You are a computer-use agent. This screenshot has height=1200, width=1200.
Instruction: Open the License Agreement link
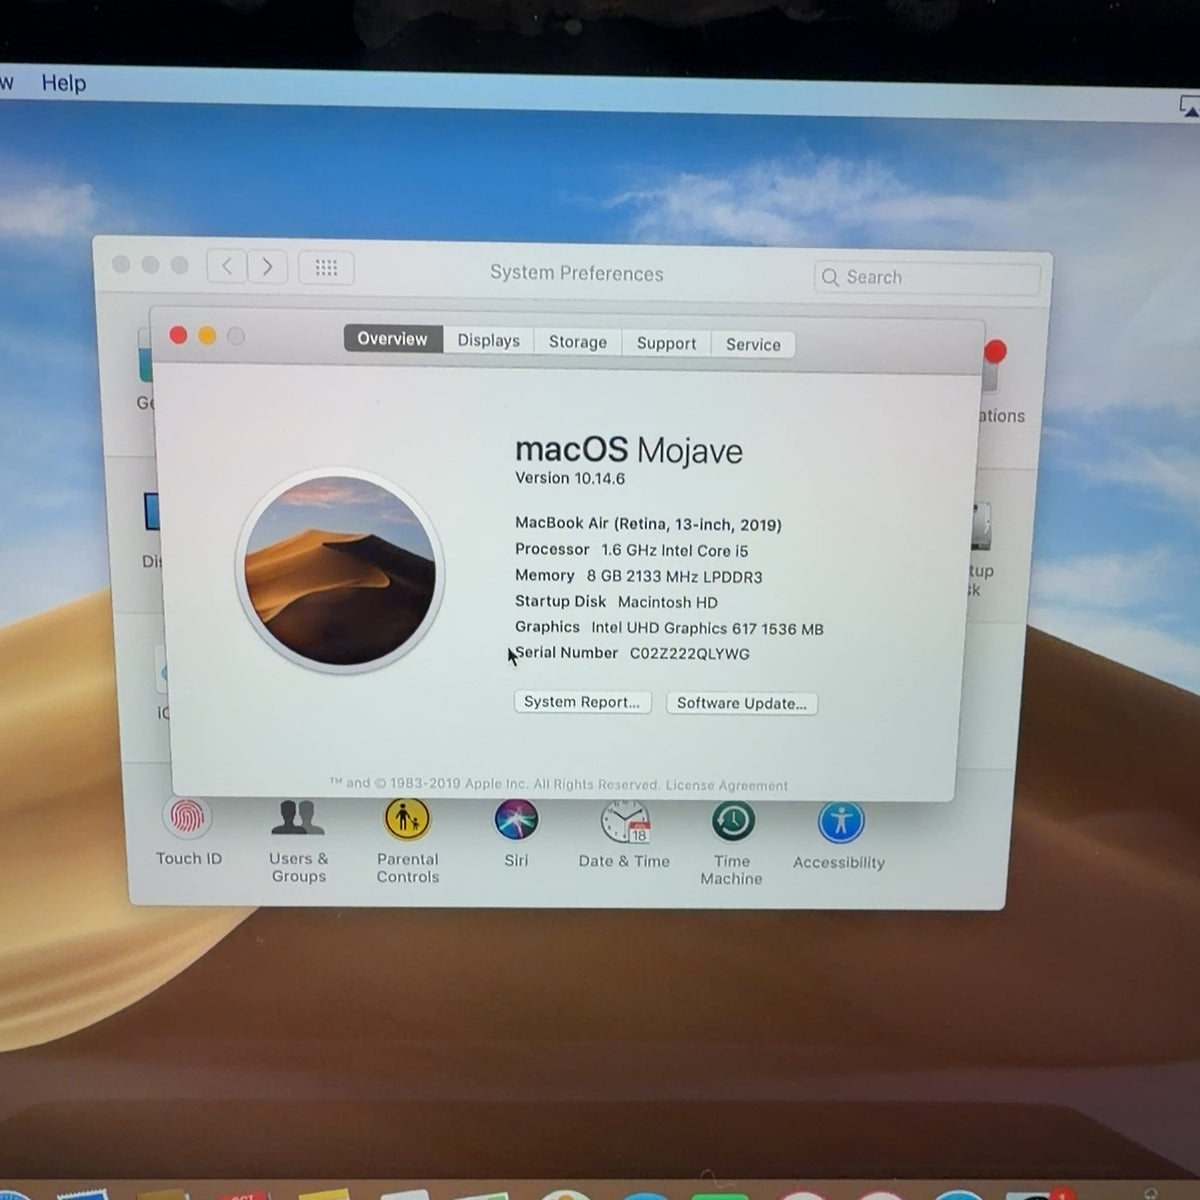(727, 786)
